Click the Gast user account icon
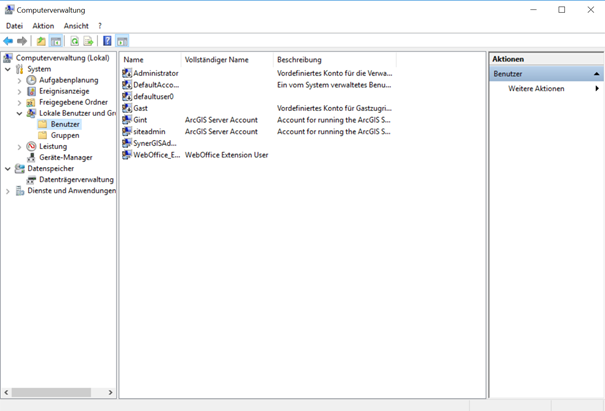Screen dimensions: 605x411 coord(127,108)
